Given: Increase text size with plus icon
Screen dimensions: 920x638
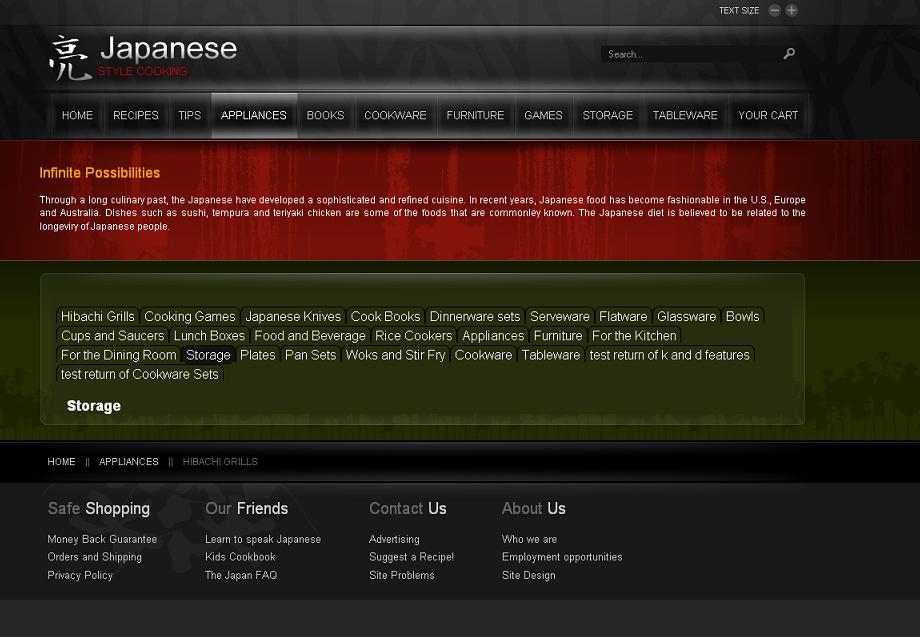Looking at the screenshot, I should [792, 11].
